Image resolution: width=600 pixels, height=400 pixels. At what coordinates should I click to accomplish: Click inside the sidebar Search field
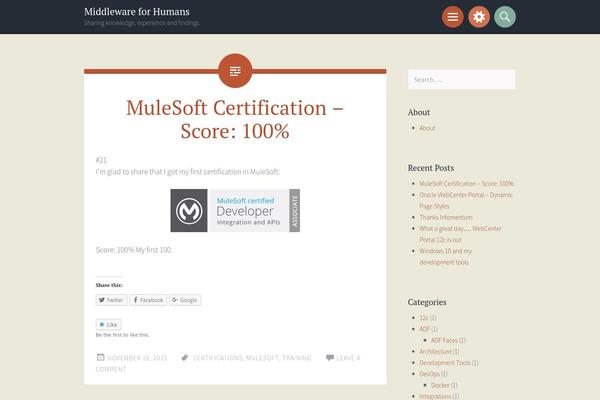point(461,79)
